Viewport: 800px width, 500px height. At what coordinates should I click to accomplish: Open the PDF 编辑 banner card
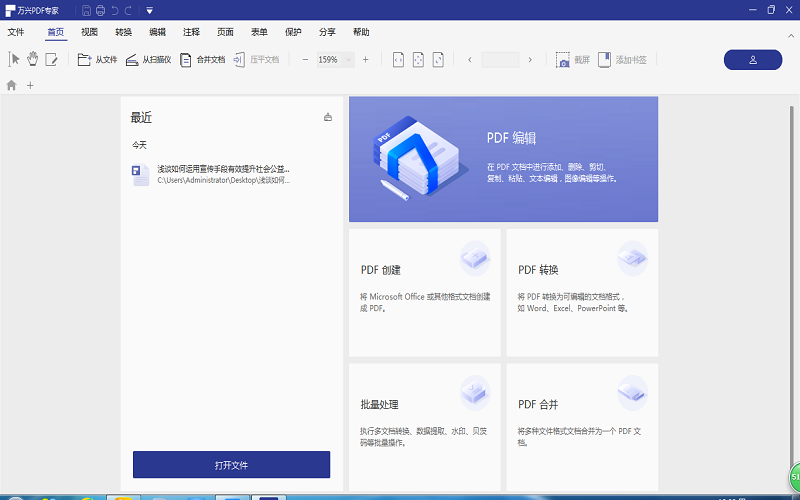[503, 159]
